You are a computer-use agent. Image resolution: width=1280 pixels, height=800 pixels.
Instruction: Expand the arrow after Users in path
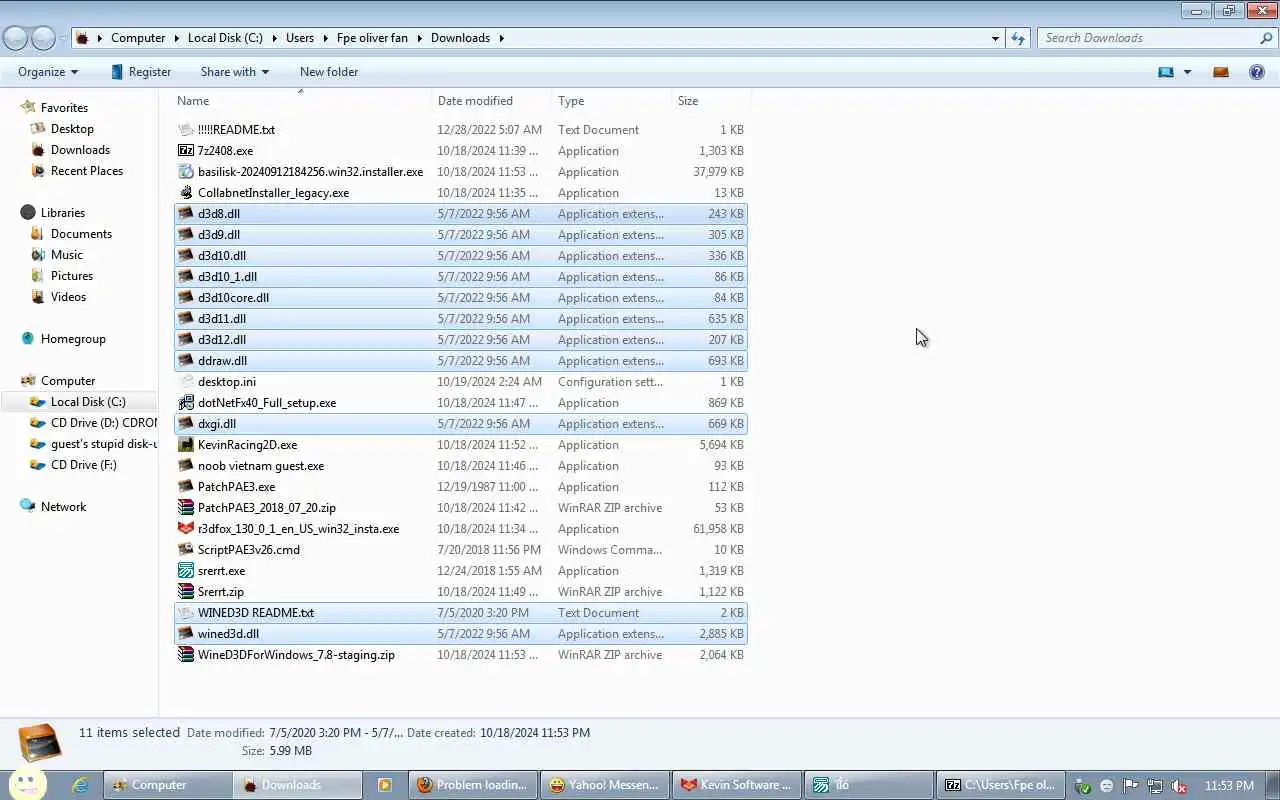[325, 38]
